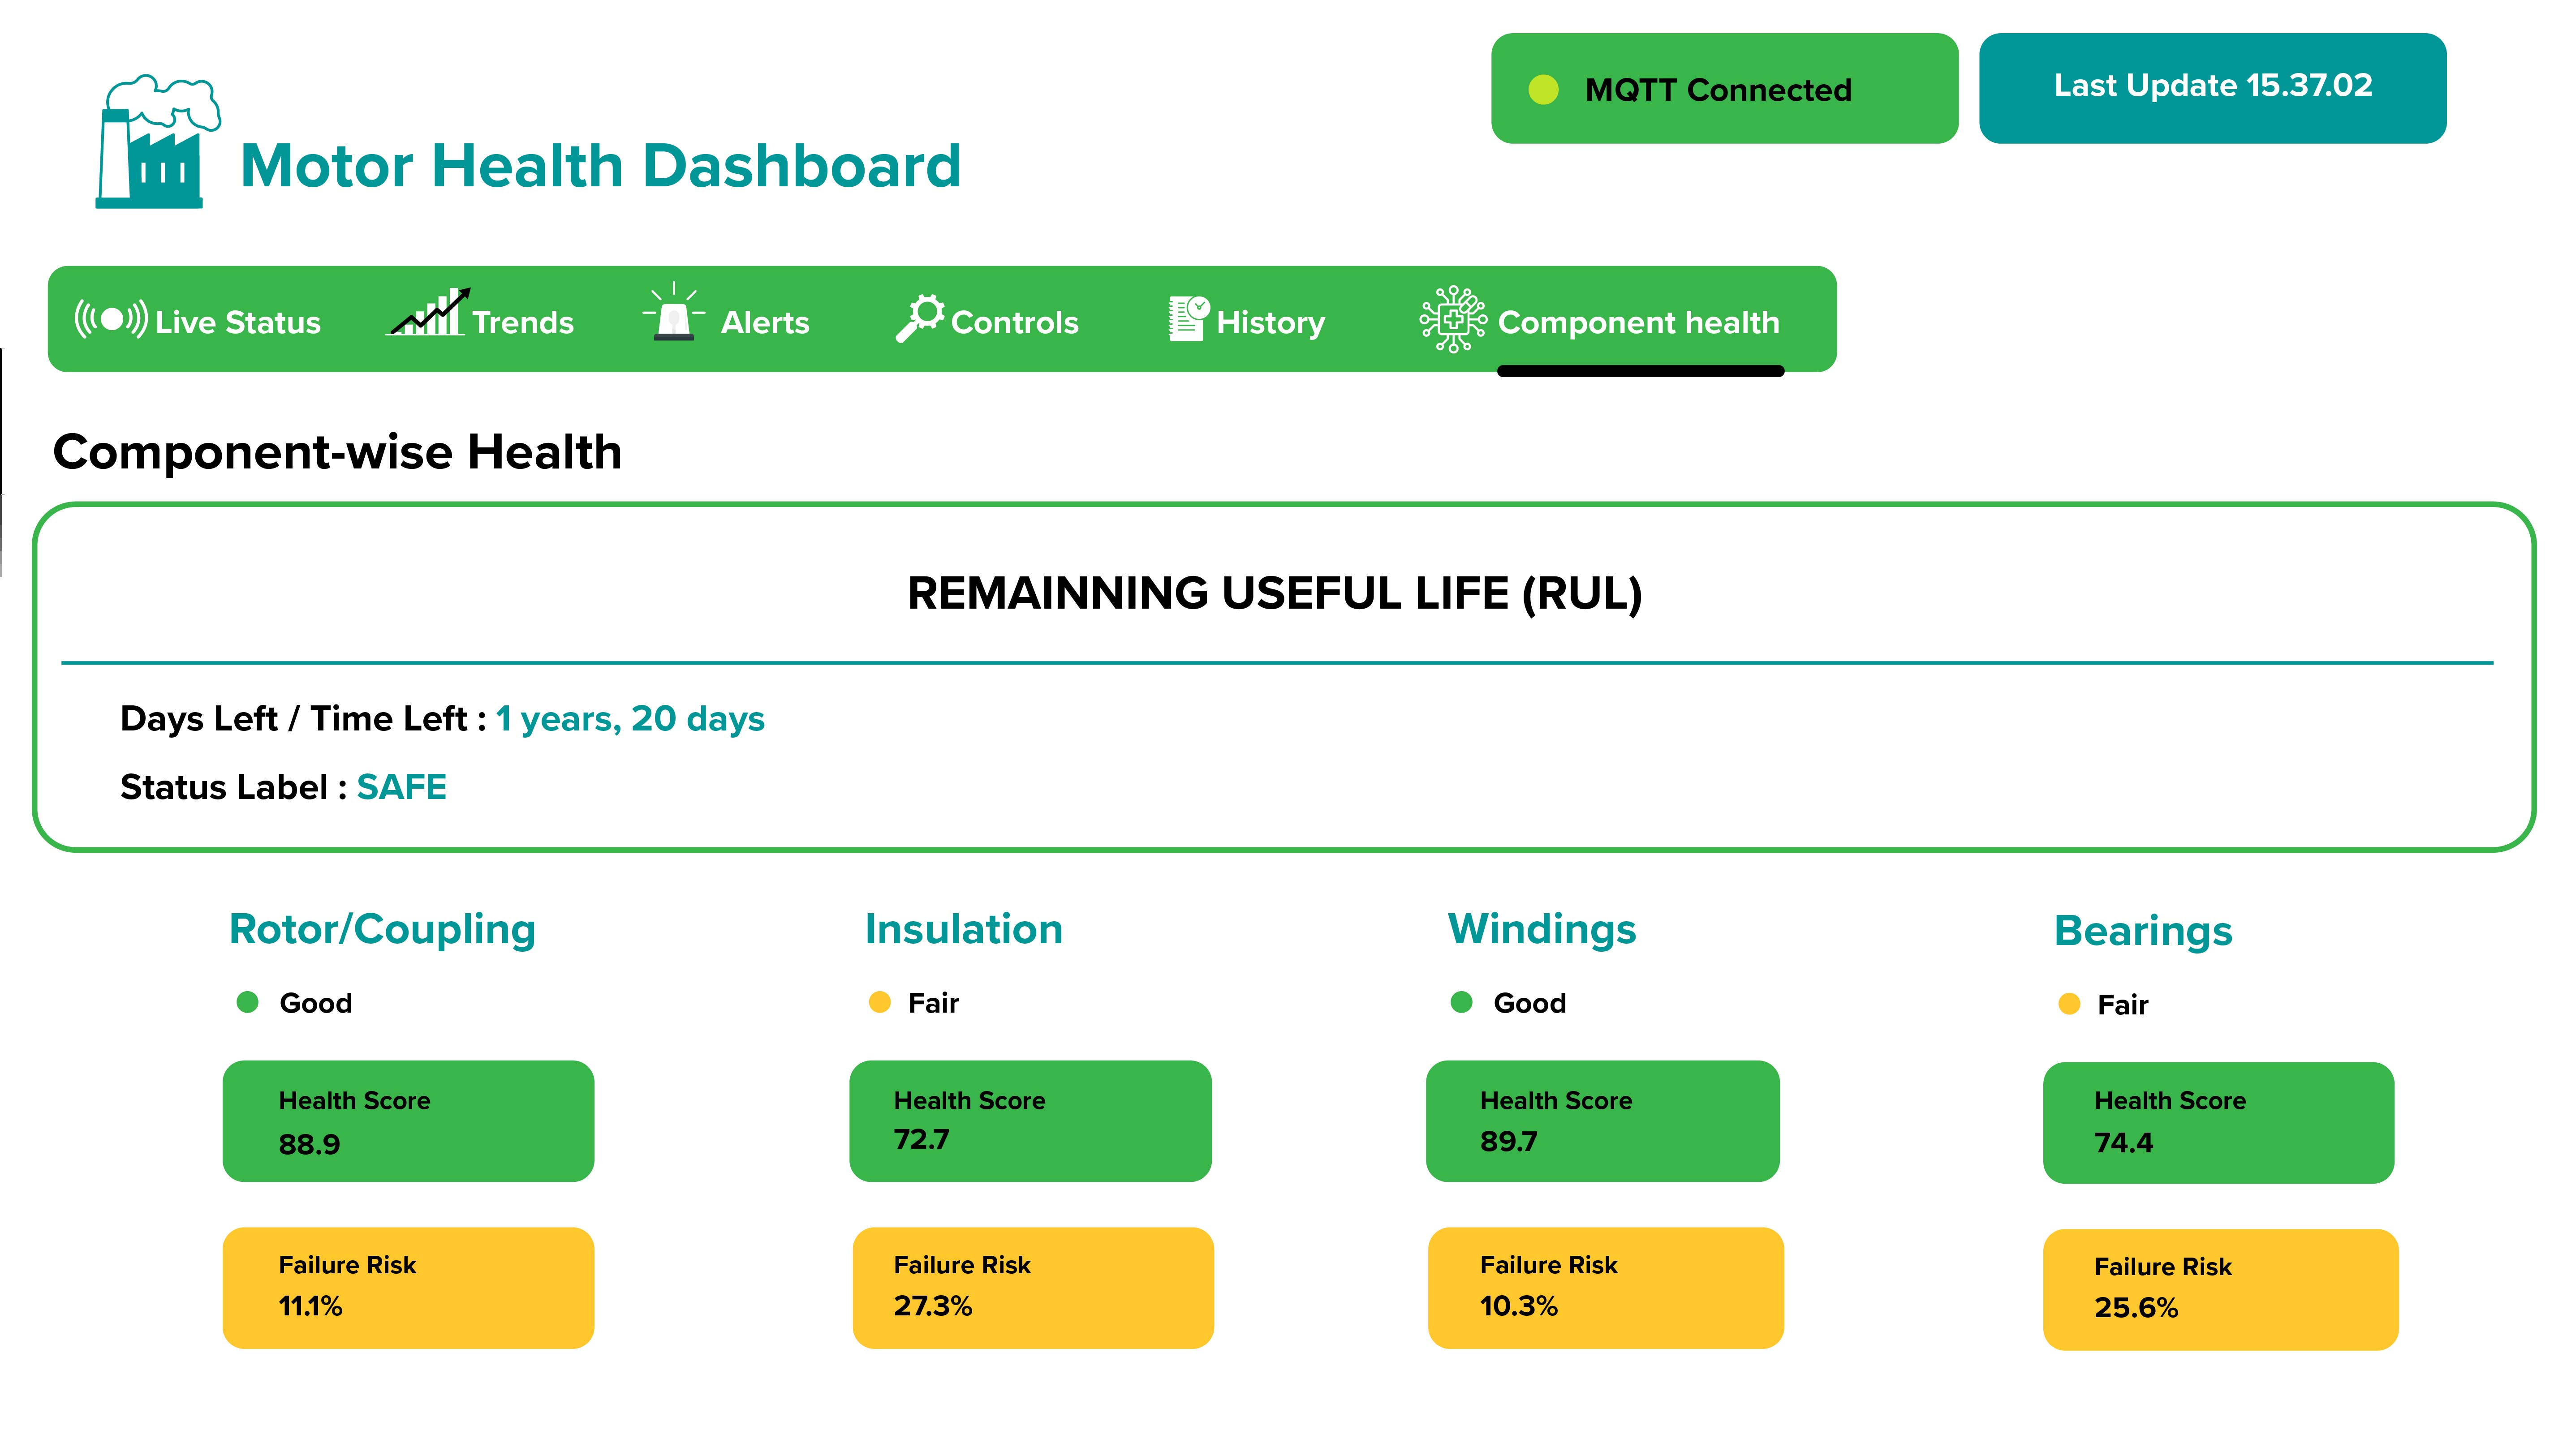Click the Last Update timestamp button
The image size is (2550, 1456).
point(2212,88)
